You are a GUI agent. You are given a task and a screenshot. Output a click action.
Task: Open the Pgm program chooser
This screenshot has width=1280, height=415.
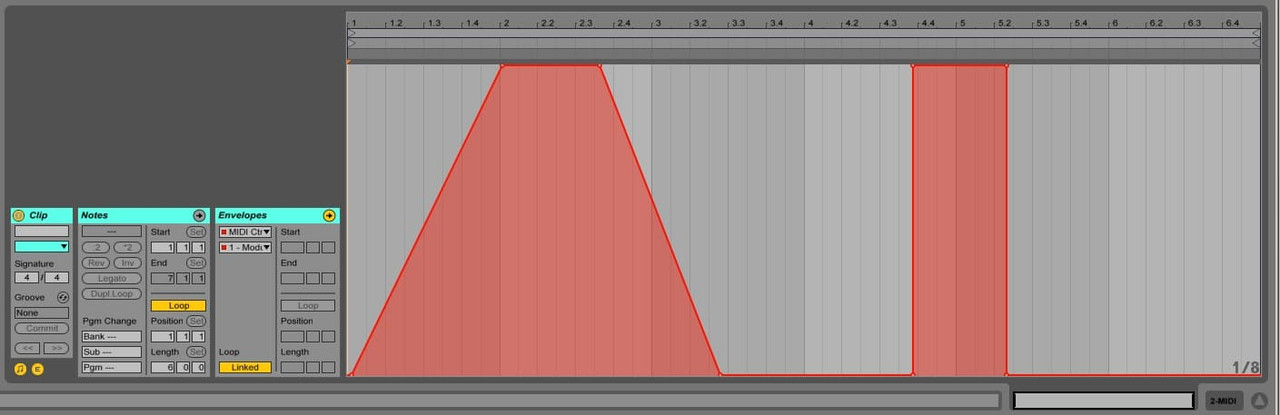coord(111,368)
